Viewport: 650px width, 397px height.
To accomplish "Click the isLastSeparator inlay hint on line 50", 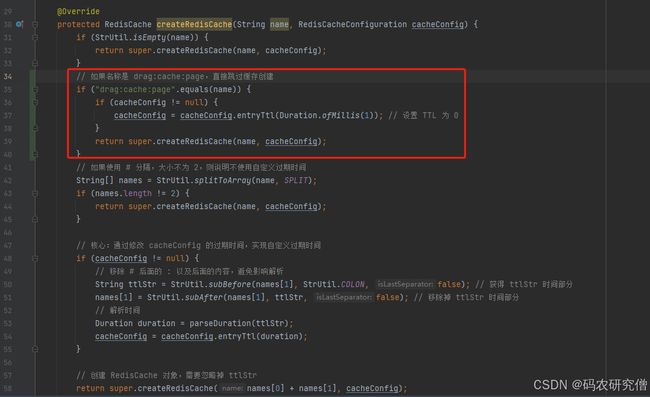I will coord(405,285).
